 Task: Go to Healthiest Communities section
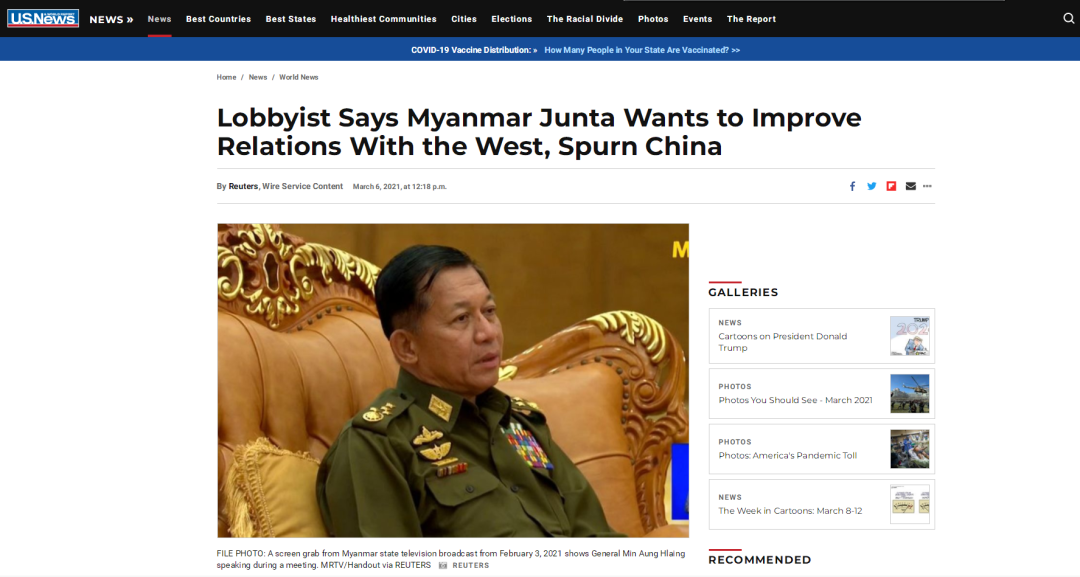[384, 19]
